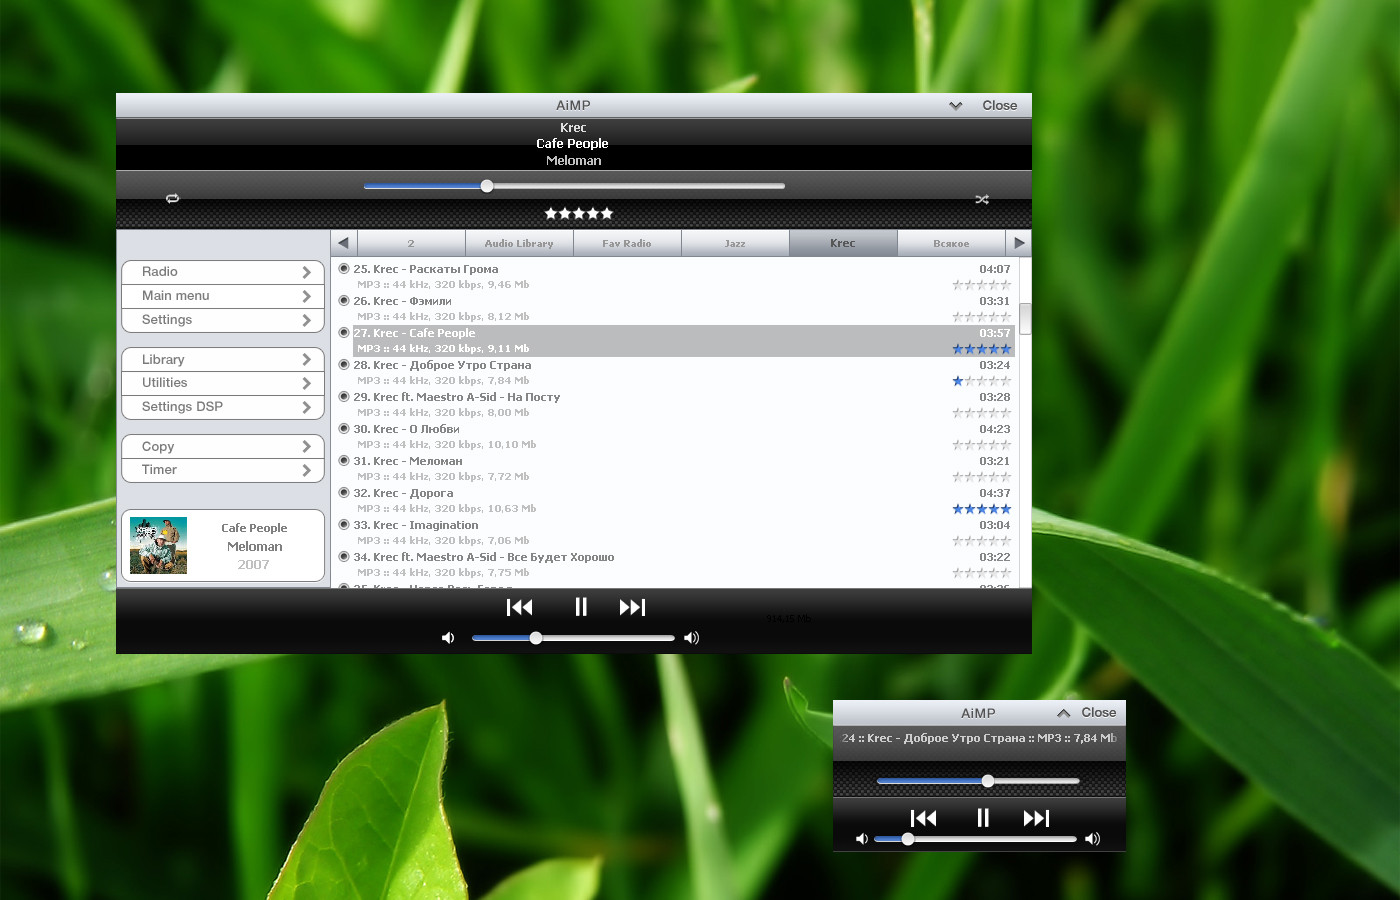Click the track marker icon for На Посту
This screenshot has width=1400, height=900.
tap(344, 397)
